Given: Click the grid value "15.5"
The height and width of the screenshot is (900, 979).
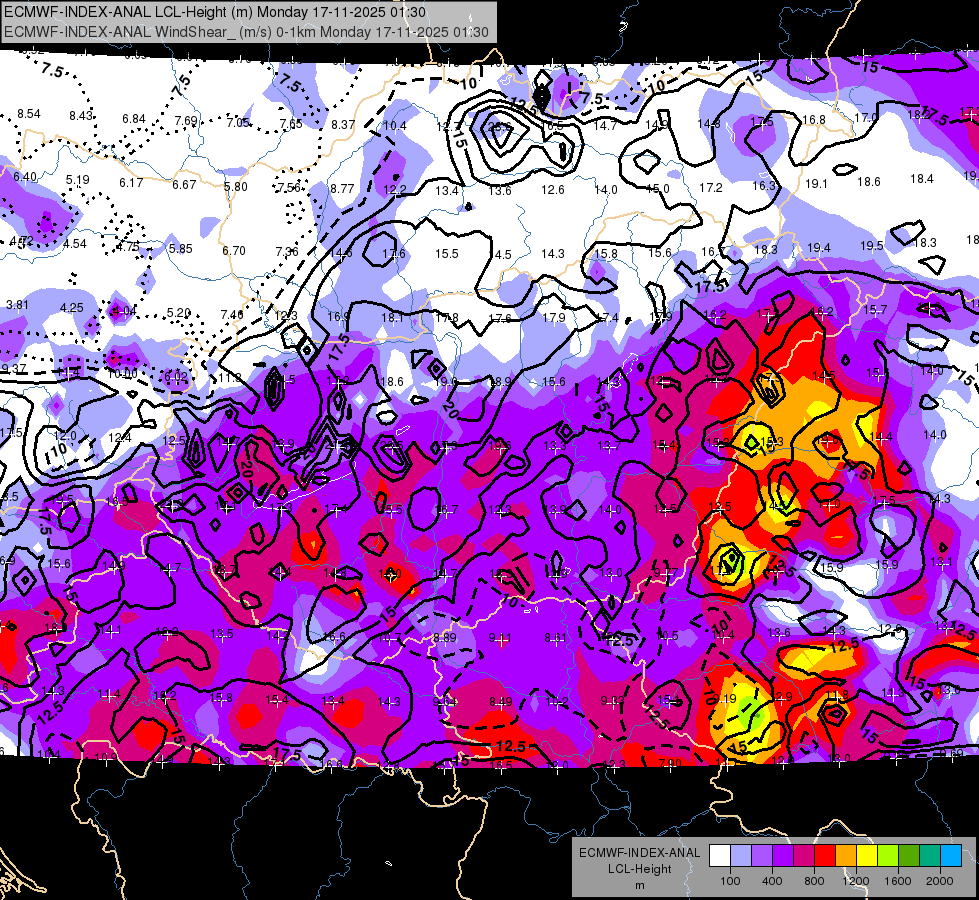Looking at the screenshot, I should [447, 254].
